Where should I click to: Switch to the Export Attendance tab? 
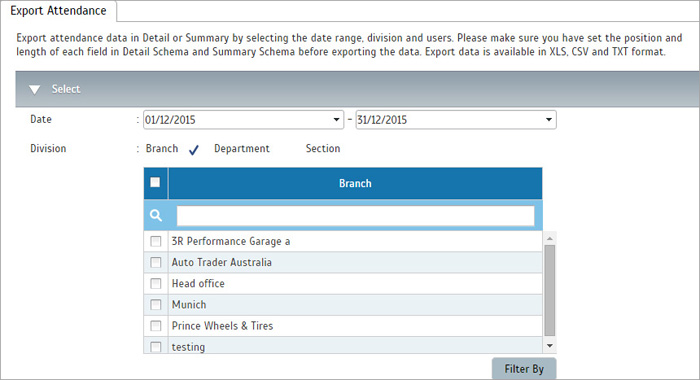[58, 11]
